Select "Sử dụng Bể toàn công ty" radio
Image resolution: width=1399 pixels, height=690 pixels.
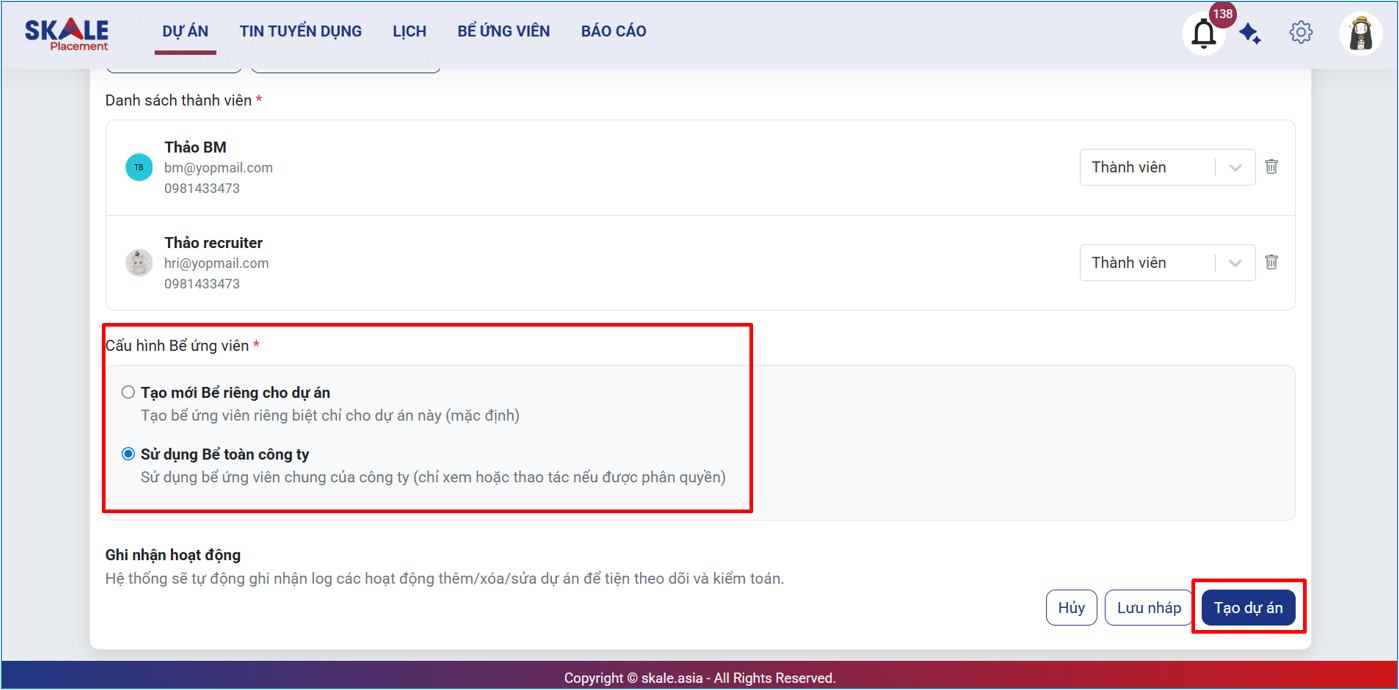coord(128,454)
